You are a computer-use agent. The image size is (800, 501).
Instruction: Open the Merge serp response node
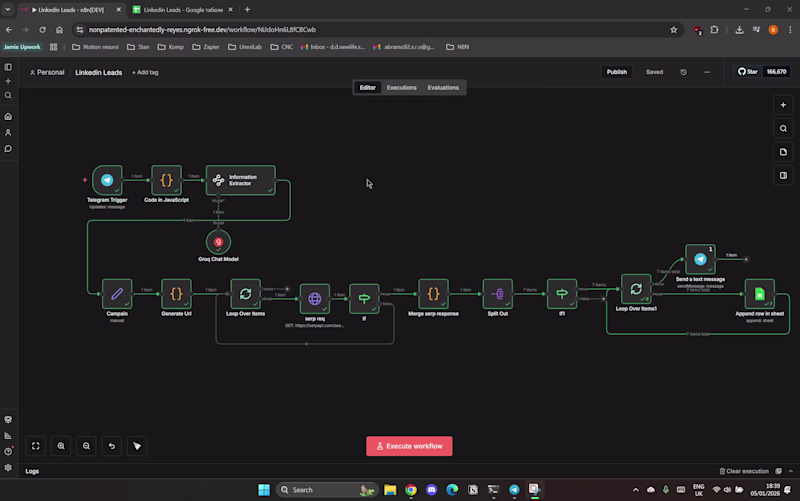(x=433, y=294)
